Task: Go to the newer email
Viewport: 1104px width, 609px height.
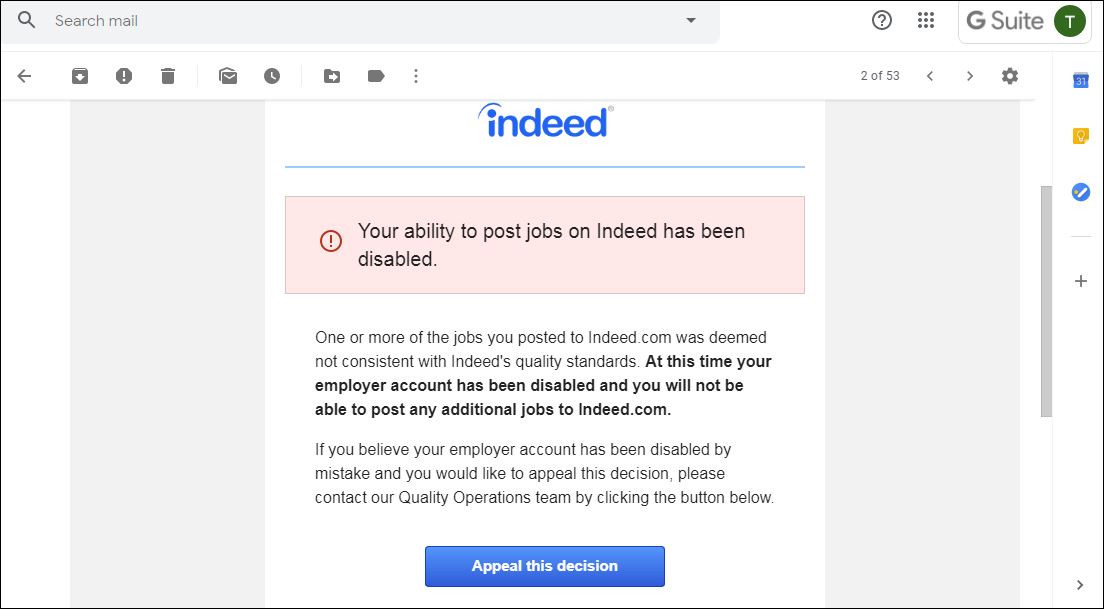Action: coord(930,76)
